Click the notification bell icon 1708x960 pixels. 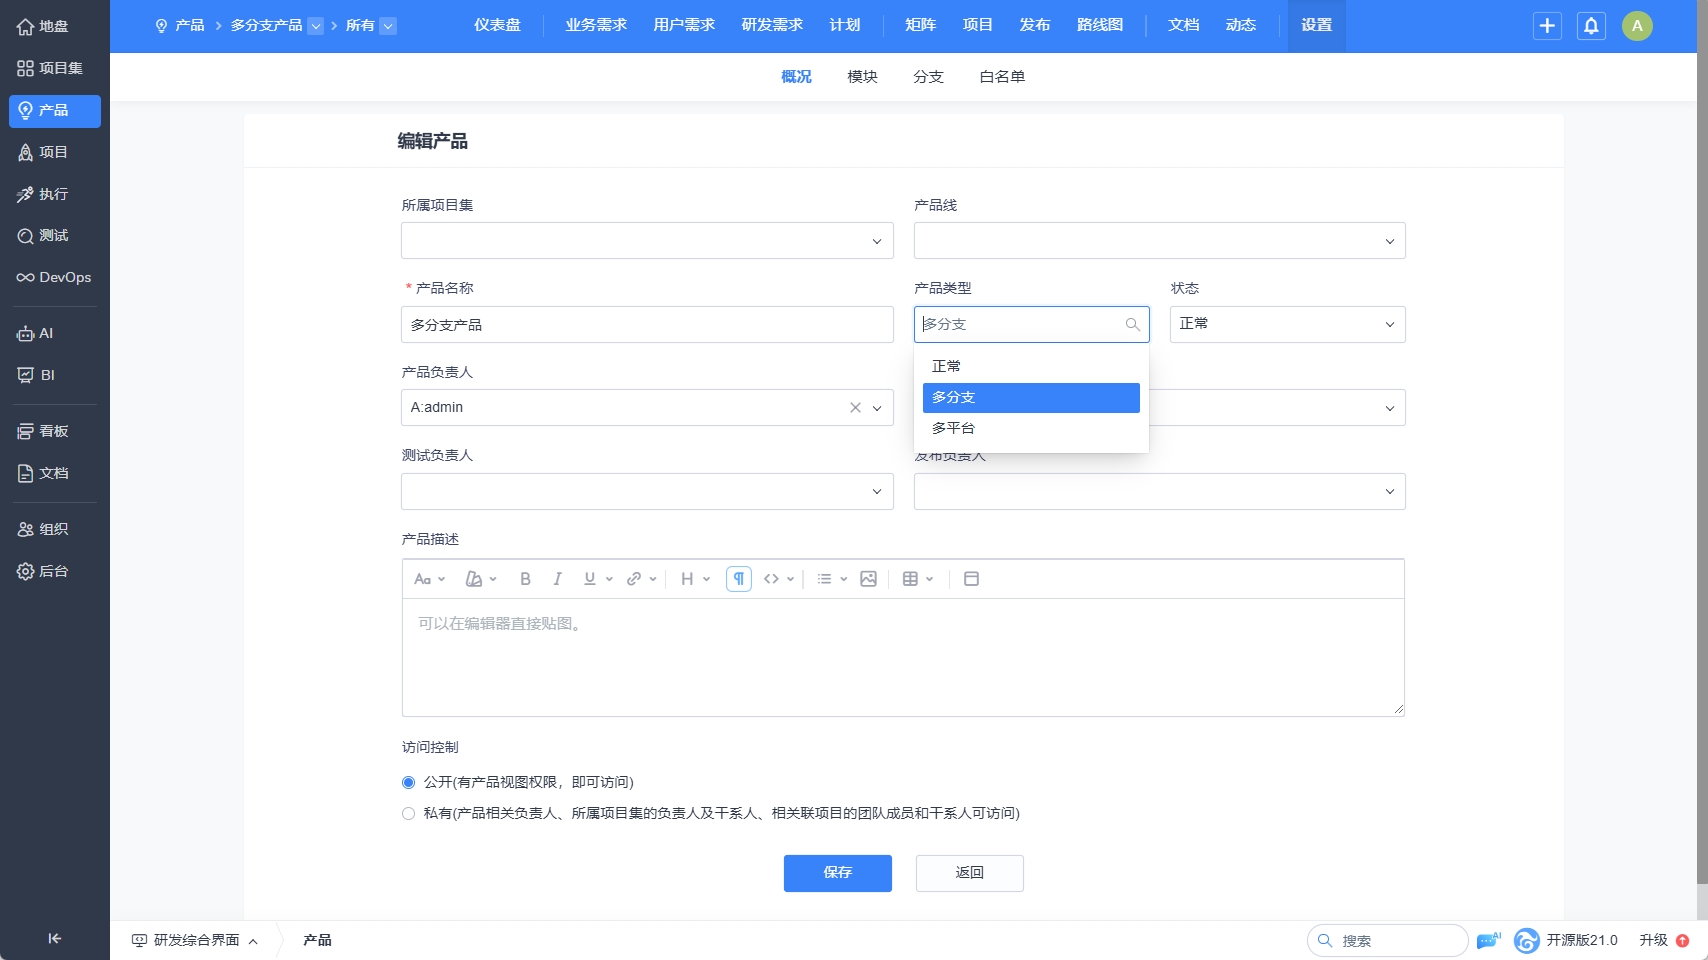[1591, 26]
